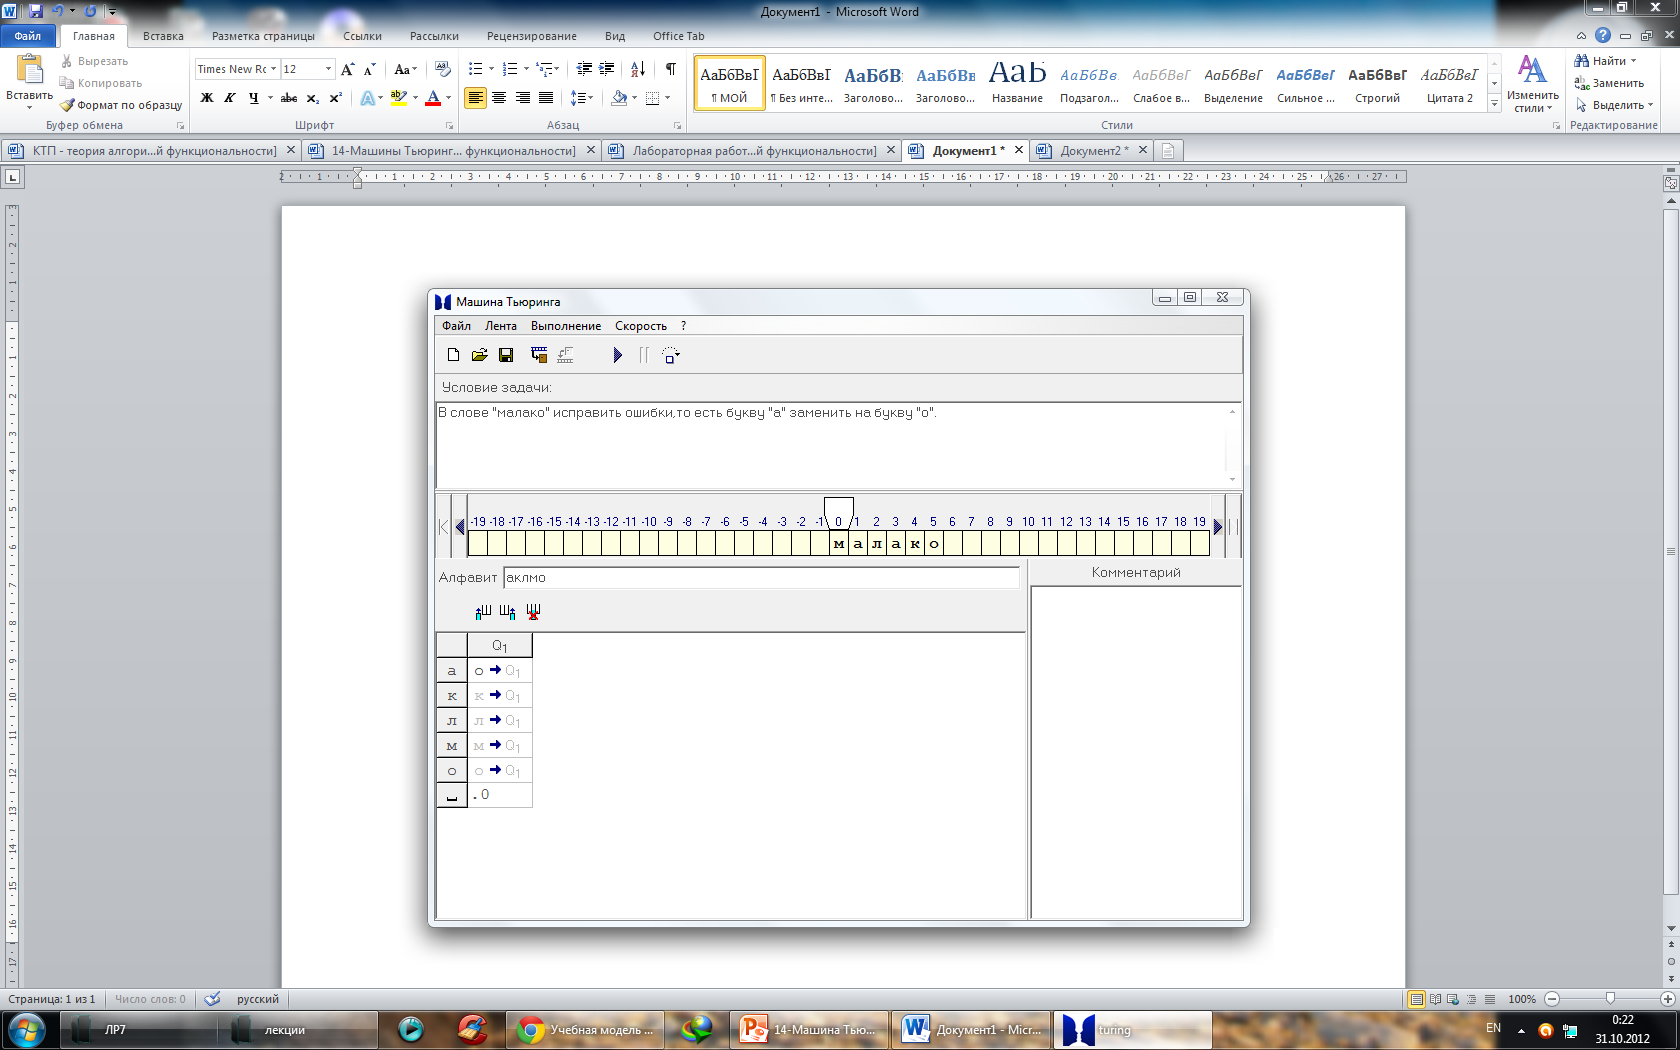Expand the styles gallery with the More arrow

[1494, 104]
